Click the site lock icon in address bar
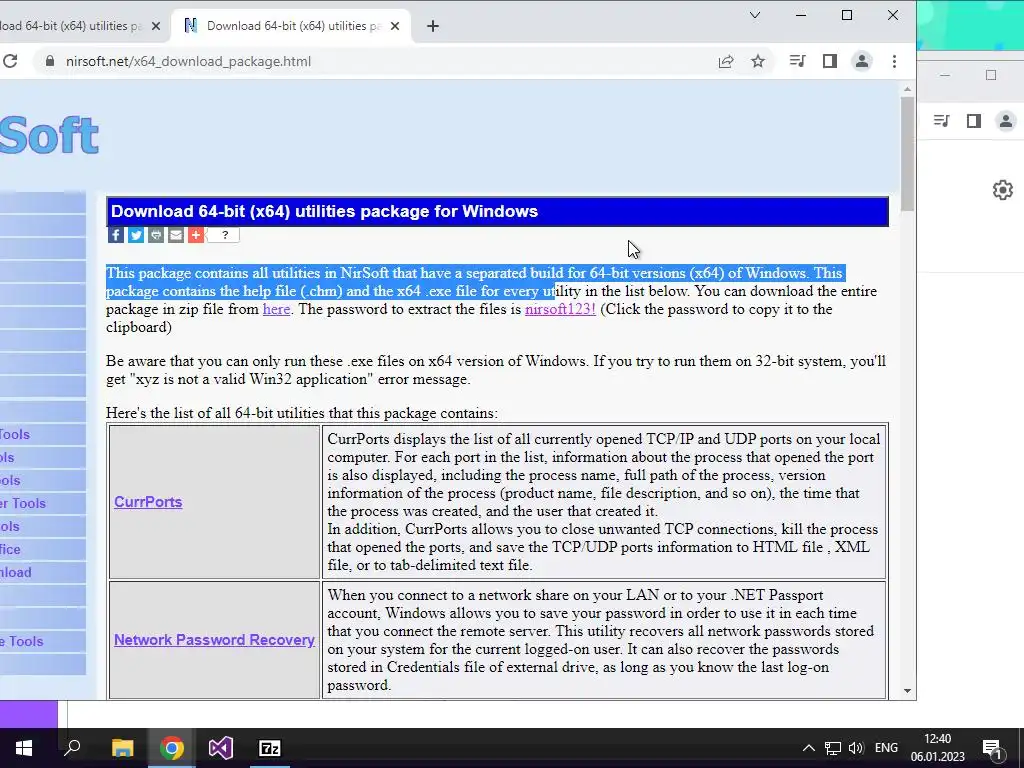This screenshot has height=768, width=1024. click(x=50, y=61)
